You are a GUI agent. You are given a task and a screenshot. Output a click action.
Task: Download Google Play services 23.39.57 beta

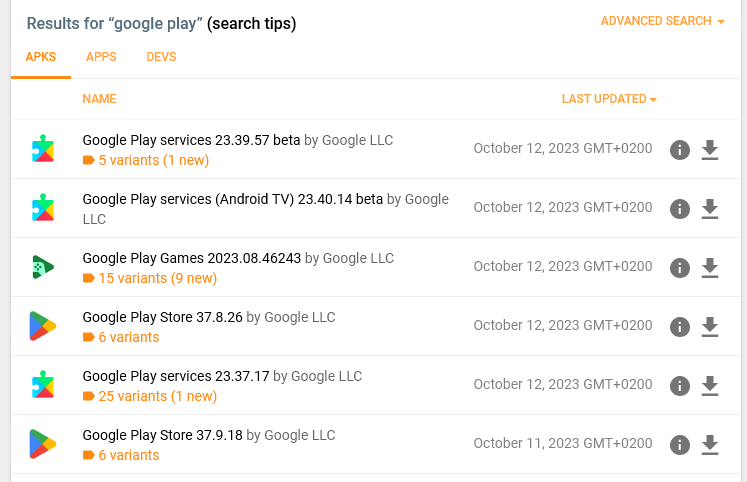point(709,150)
